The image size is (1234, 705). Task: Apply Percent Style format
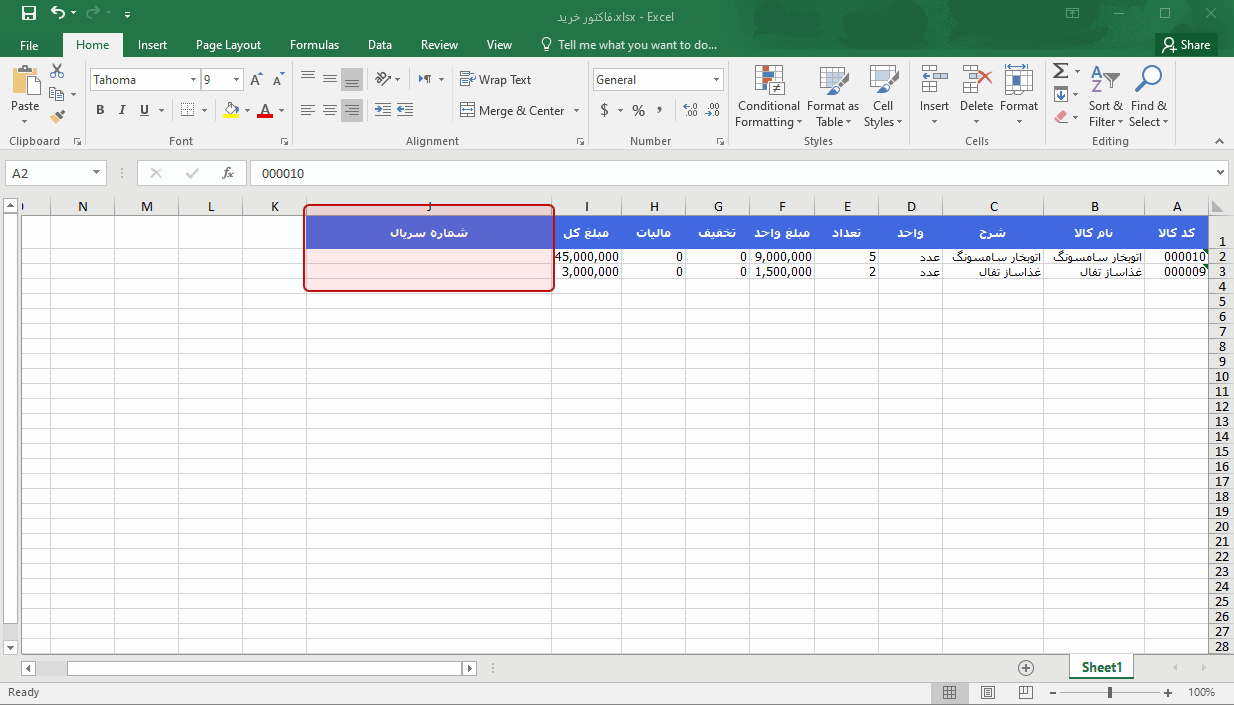[x=638, y=110]
